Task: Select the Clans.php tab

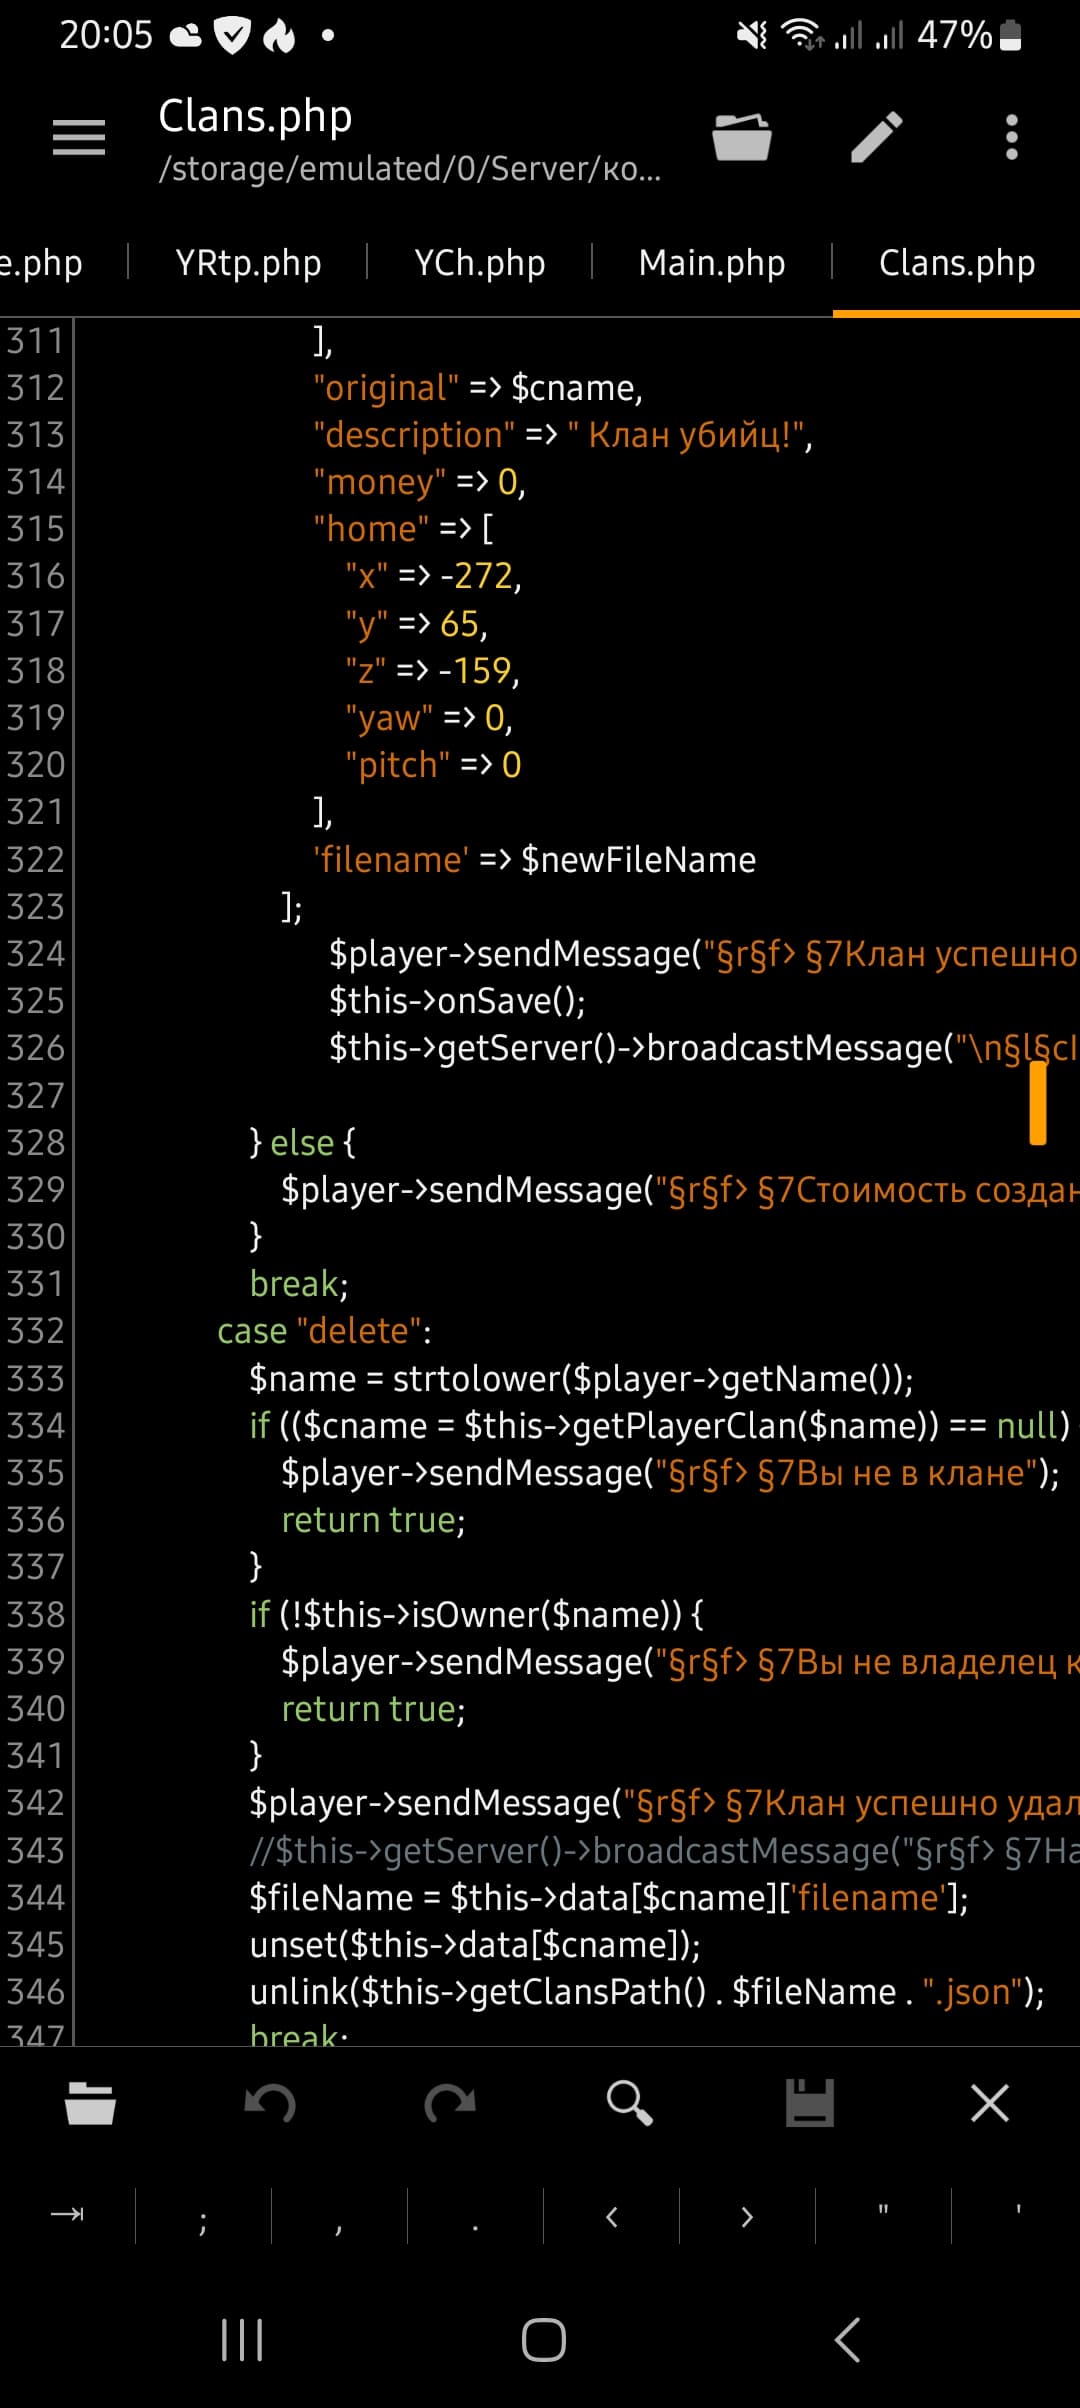Action: pos(956,263)
